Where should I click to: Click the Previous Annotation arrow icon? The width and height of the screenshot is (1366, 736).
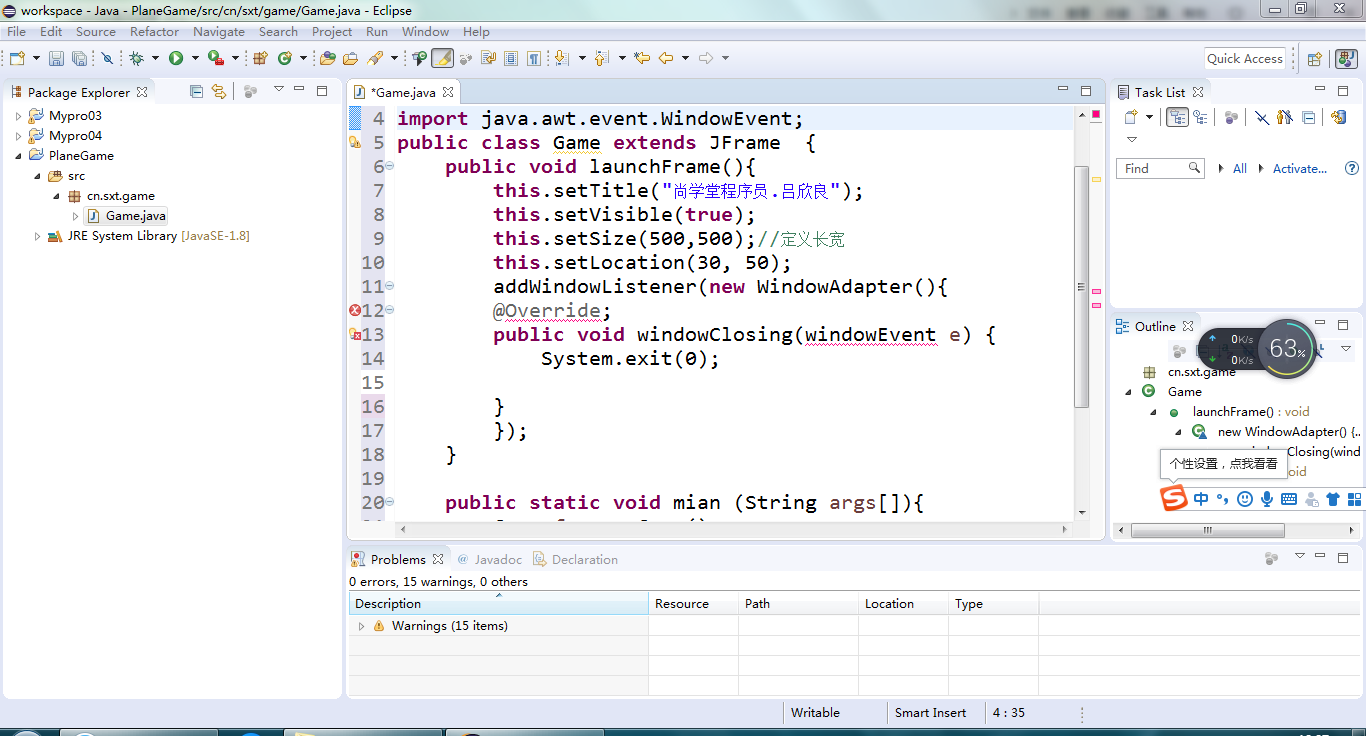coord(601,58)
